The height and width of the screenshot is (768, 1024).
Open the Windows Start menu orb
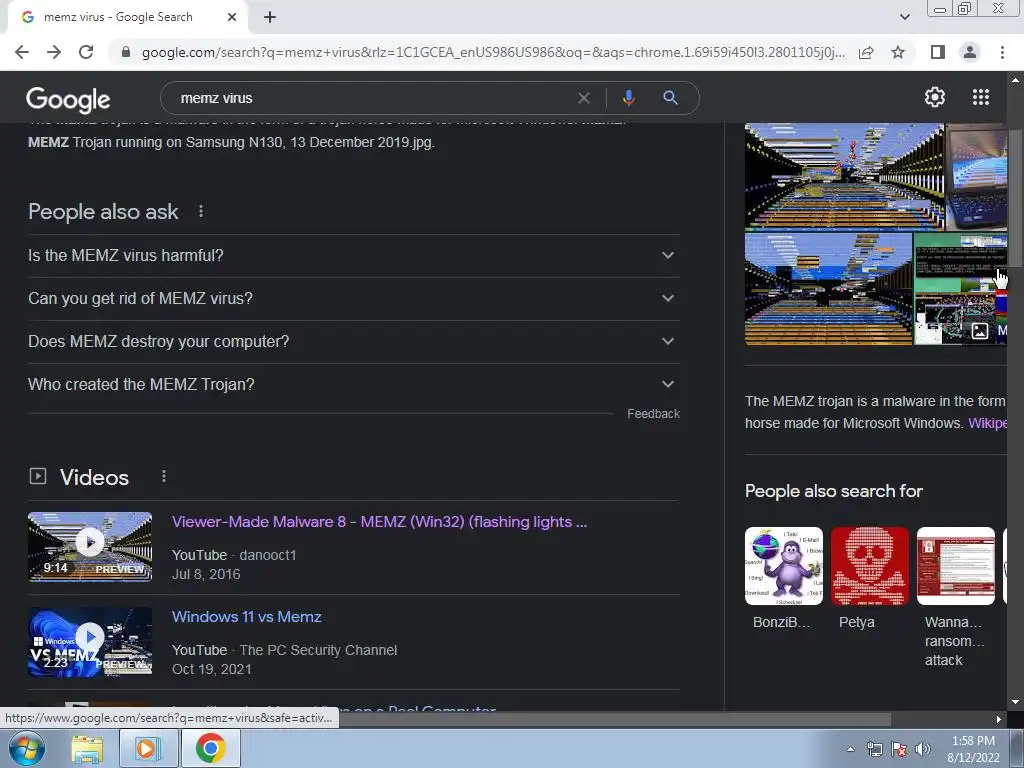coord(27,748)
